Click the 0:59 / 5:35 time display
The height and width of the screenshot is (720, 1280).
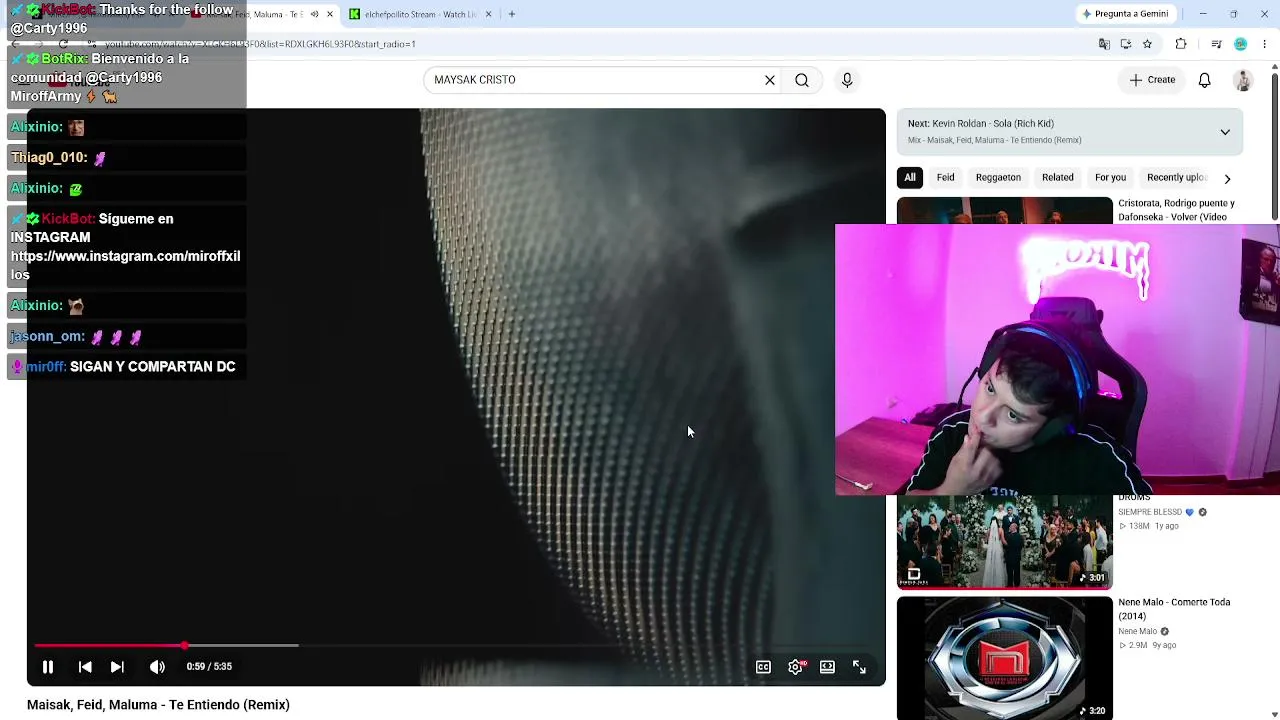click(209, 667)
